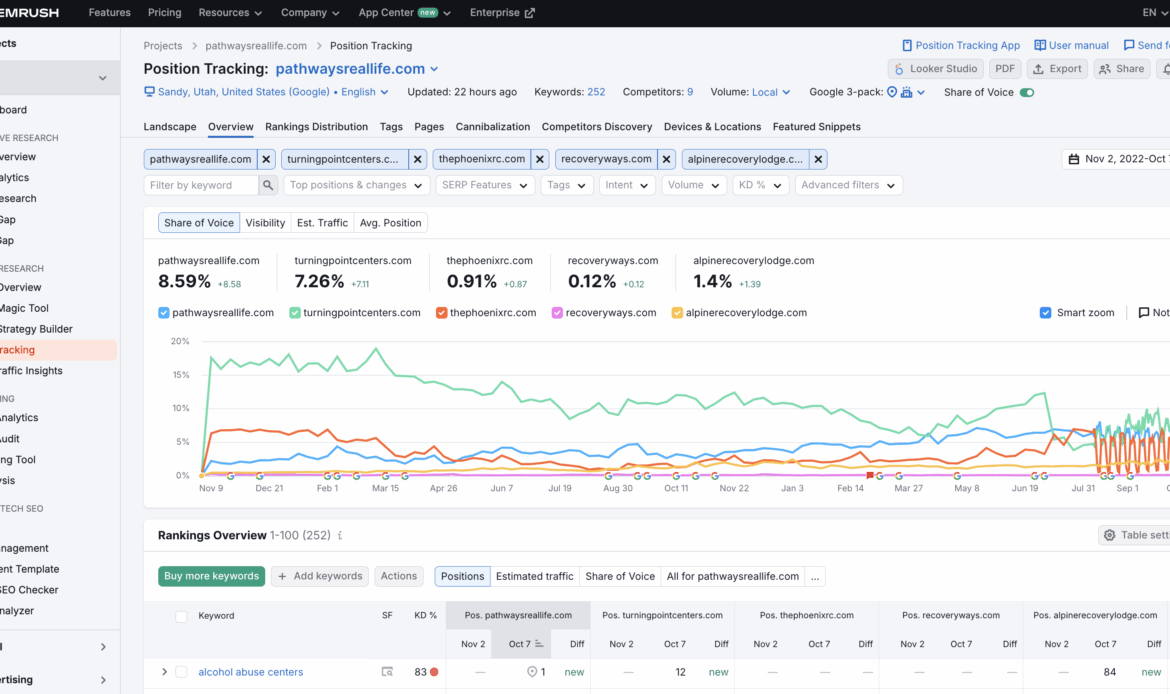Viewport: 1170px width, 694px height.
Task: Open the date range calendar picker
Action: tap(1074, 159)
